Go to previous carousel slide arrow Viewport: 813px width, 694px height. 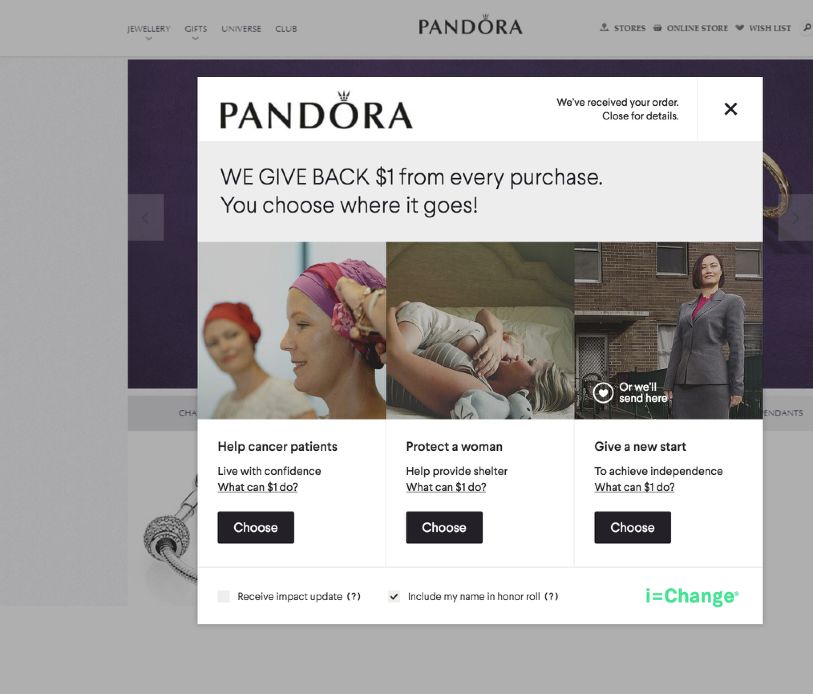(x=146, y=217)
